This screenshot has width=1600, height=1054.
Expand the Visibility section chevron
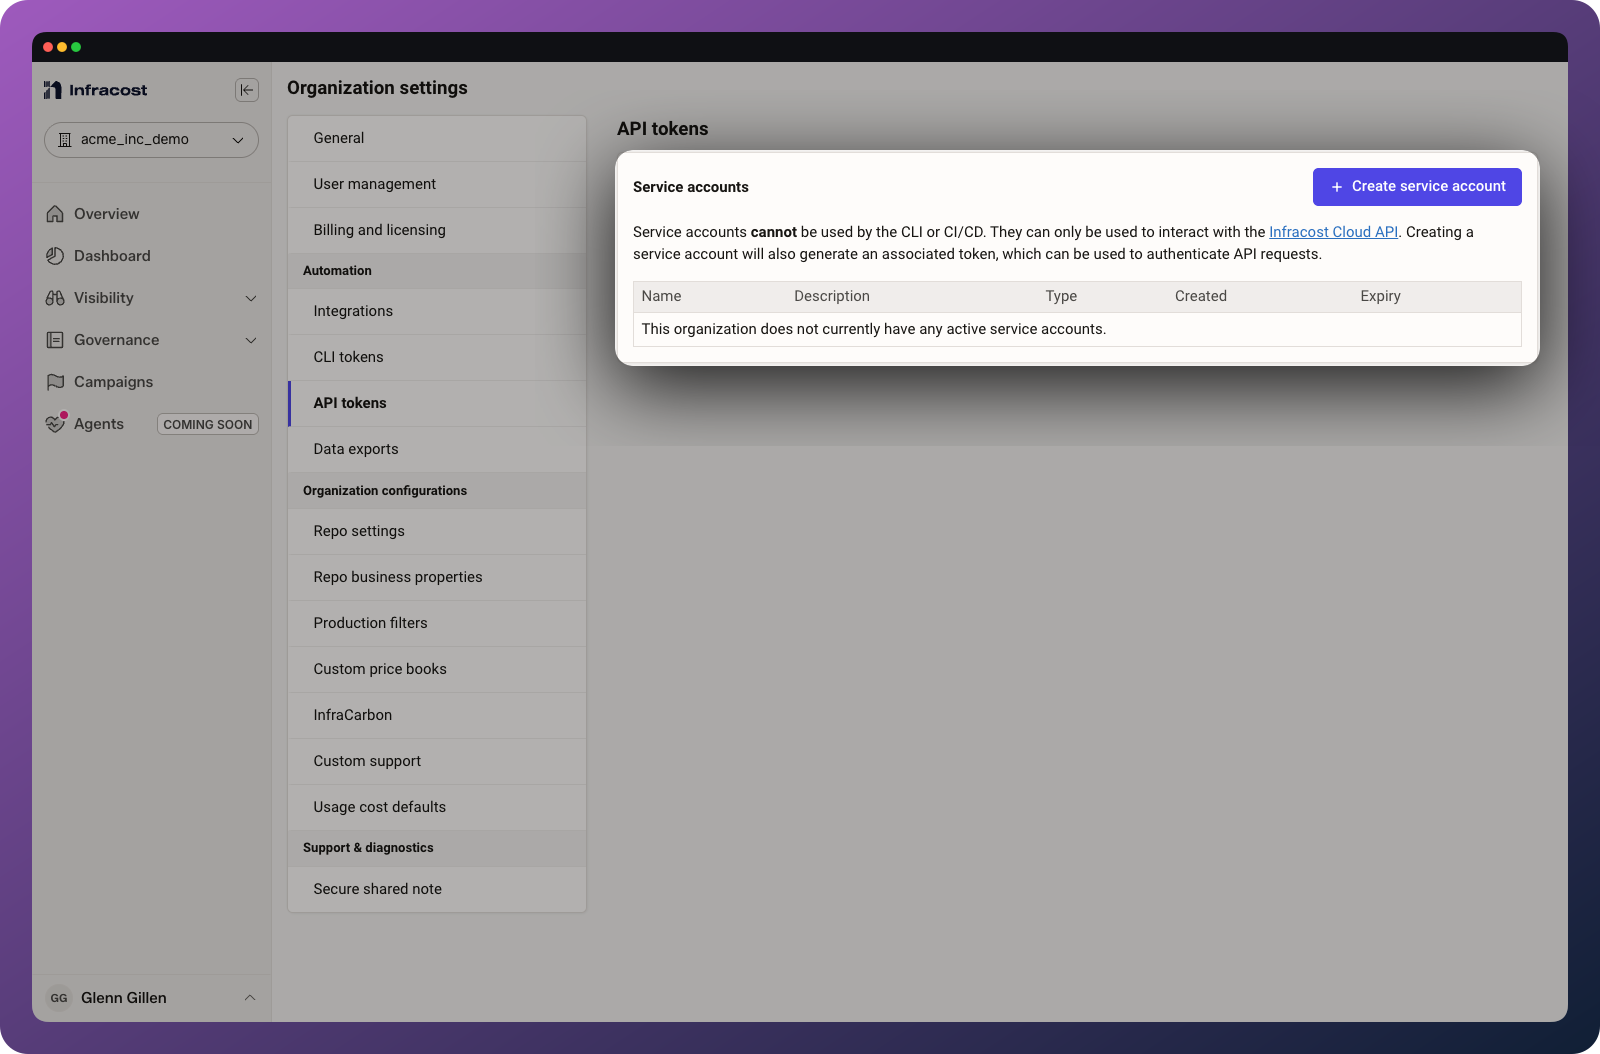pyautogui.click(x=251, y=298)
